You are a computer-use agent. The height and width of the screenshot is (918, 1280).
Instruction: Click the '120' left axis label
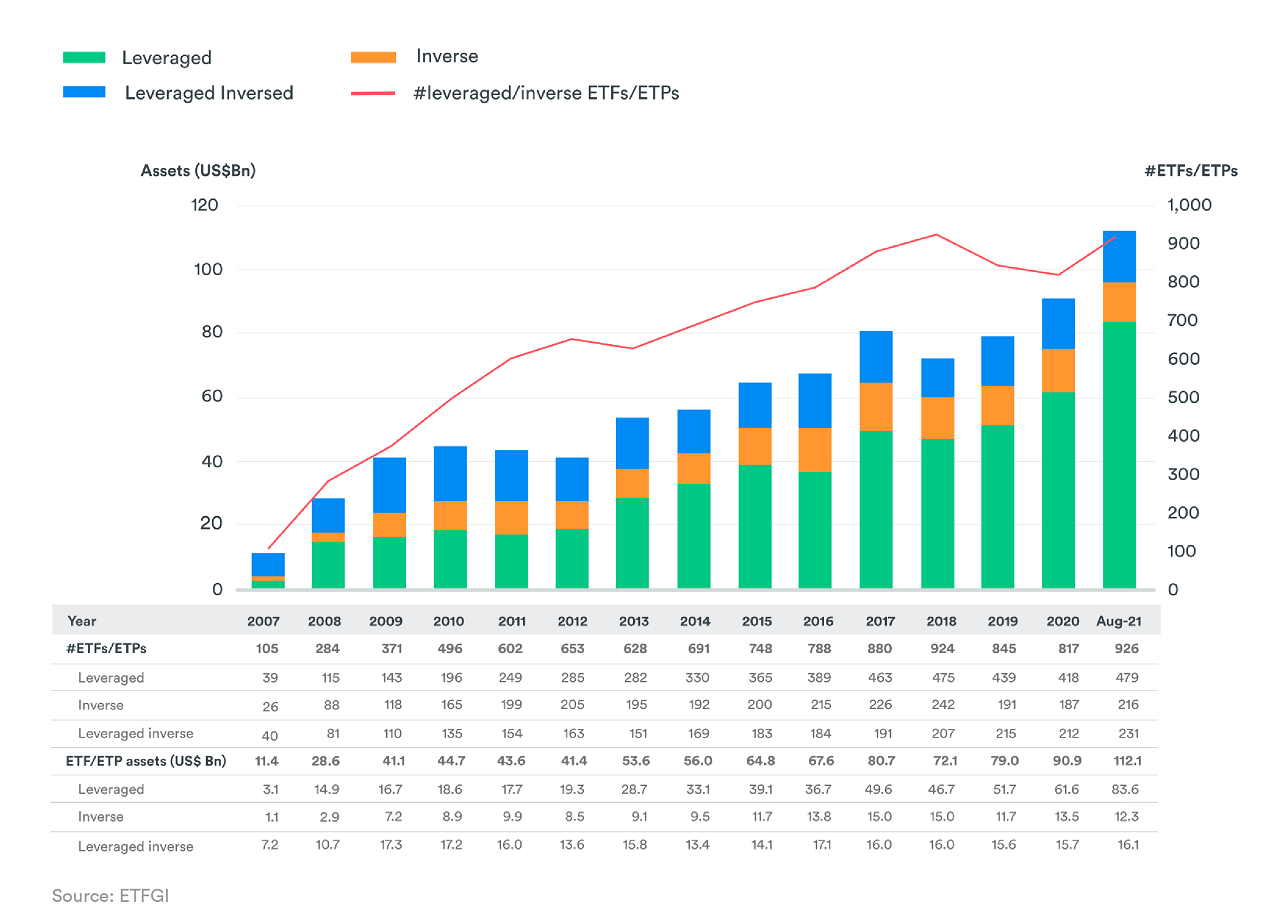pos(206,205)
